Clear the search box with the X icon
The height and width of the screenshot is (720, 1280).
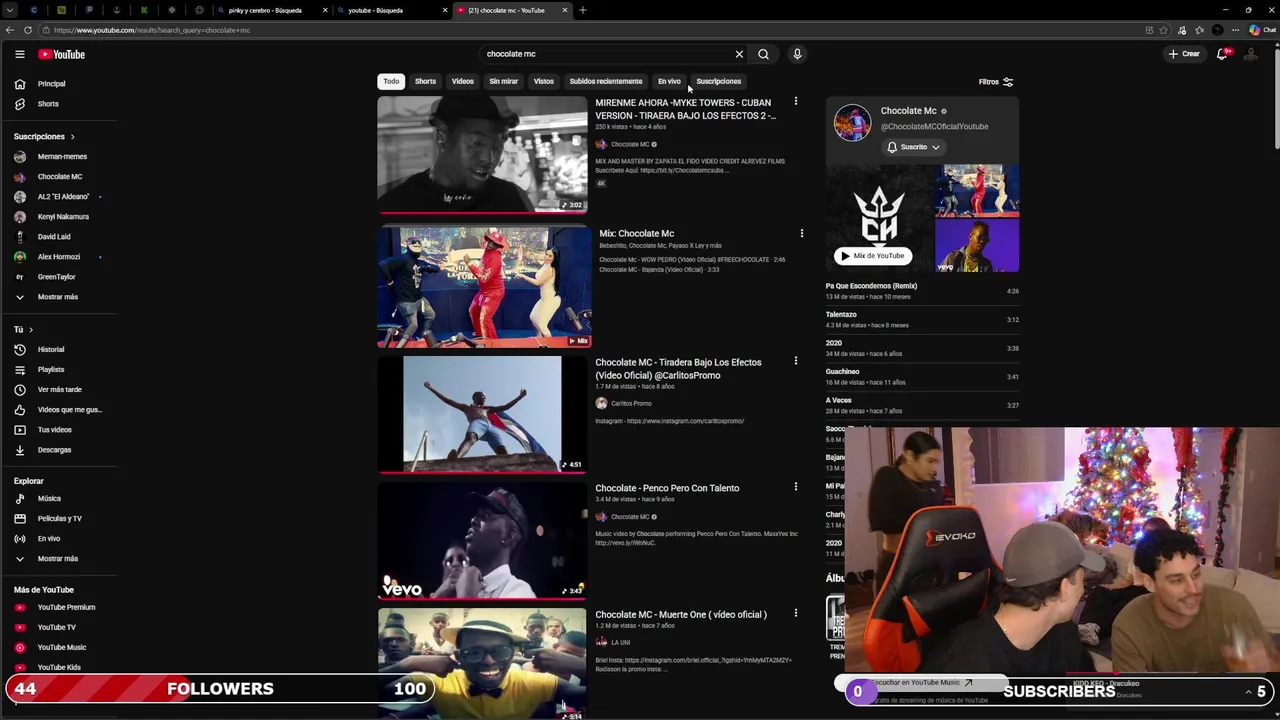(x=739, y=54)
